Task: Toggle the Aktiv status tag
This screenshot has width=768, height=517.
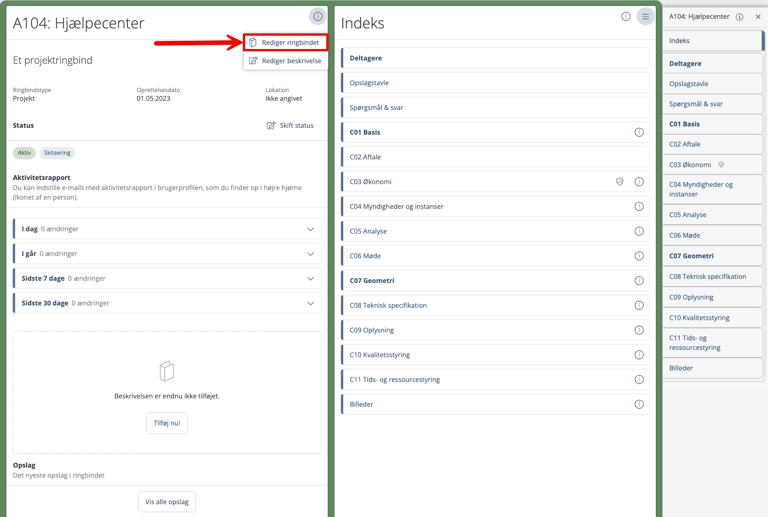Action: coord(25,153)
